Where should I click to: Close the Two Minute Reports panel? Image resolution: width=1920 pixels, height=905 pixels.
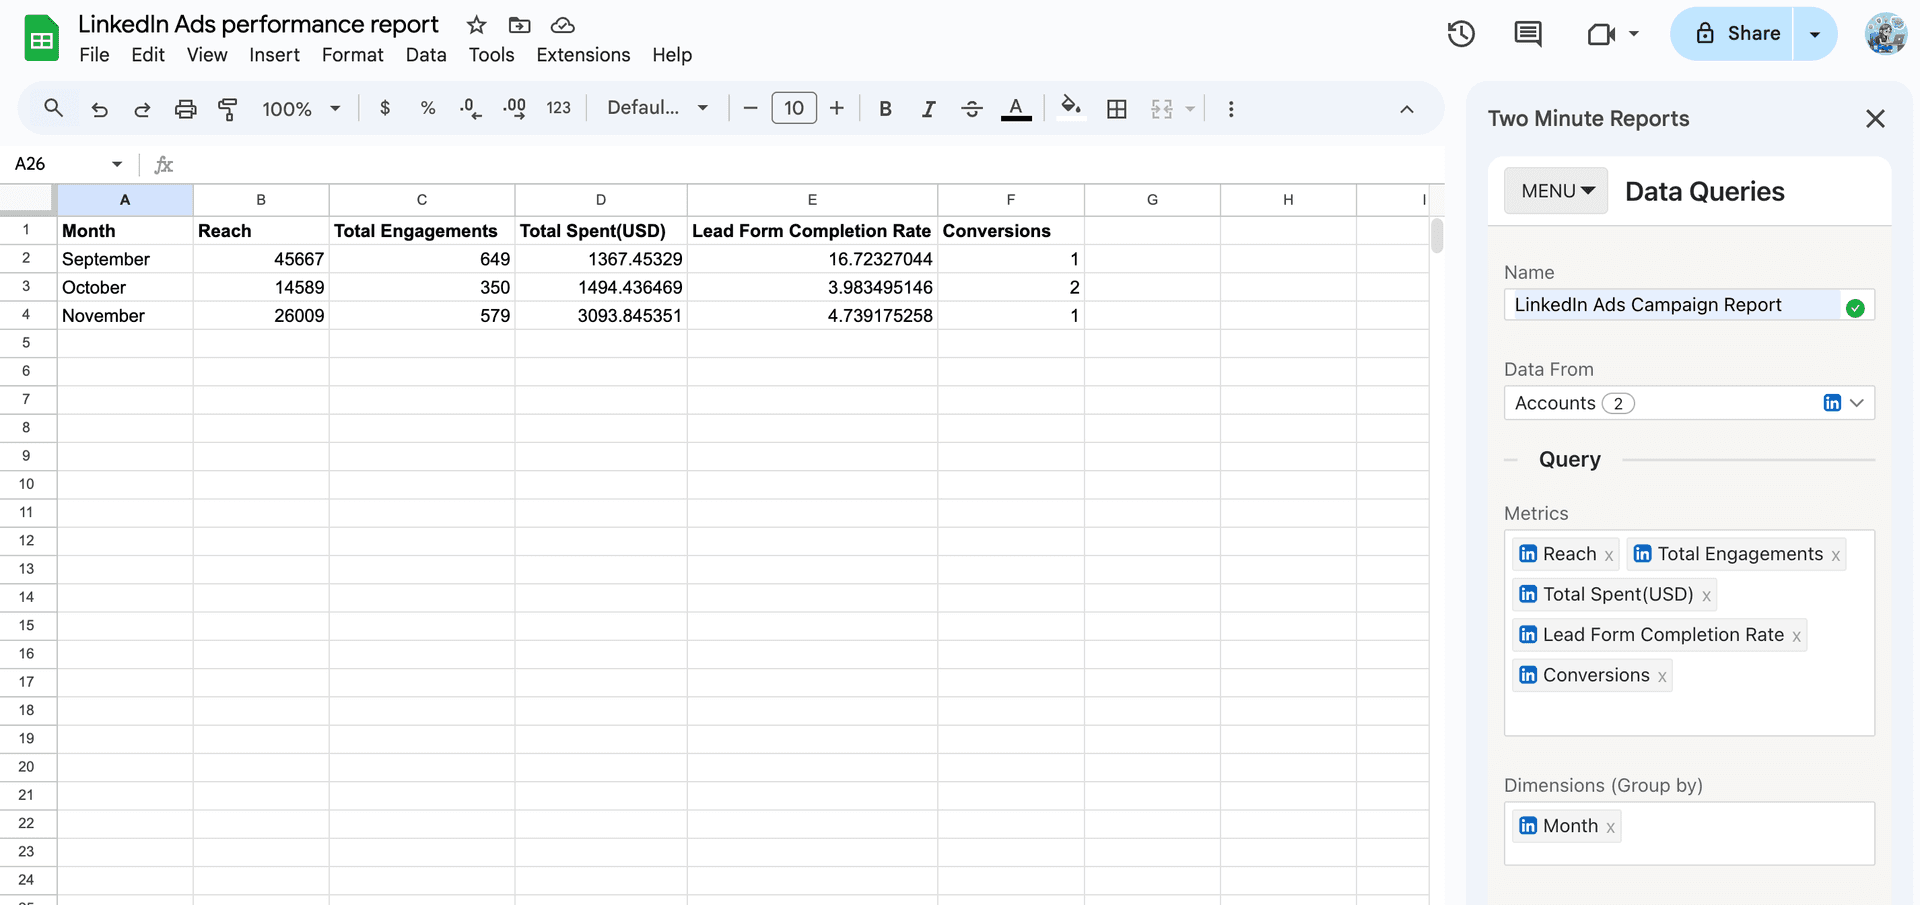tap(1876, 118)
